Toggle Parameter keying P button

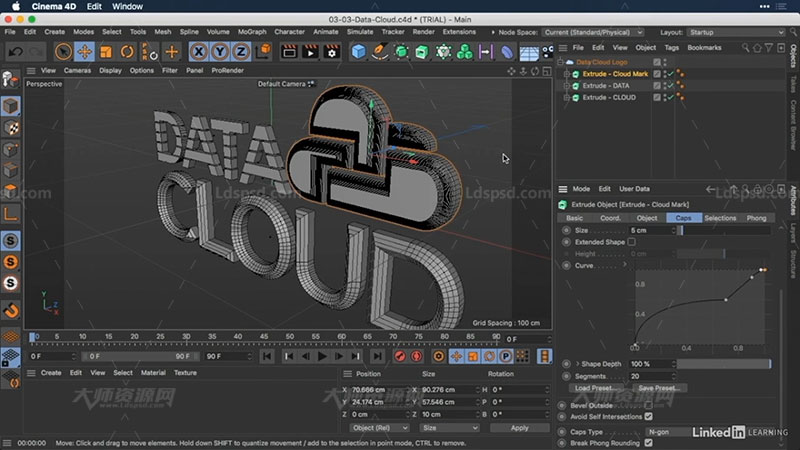505,356
